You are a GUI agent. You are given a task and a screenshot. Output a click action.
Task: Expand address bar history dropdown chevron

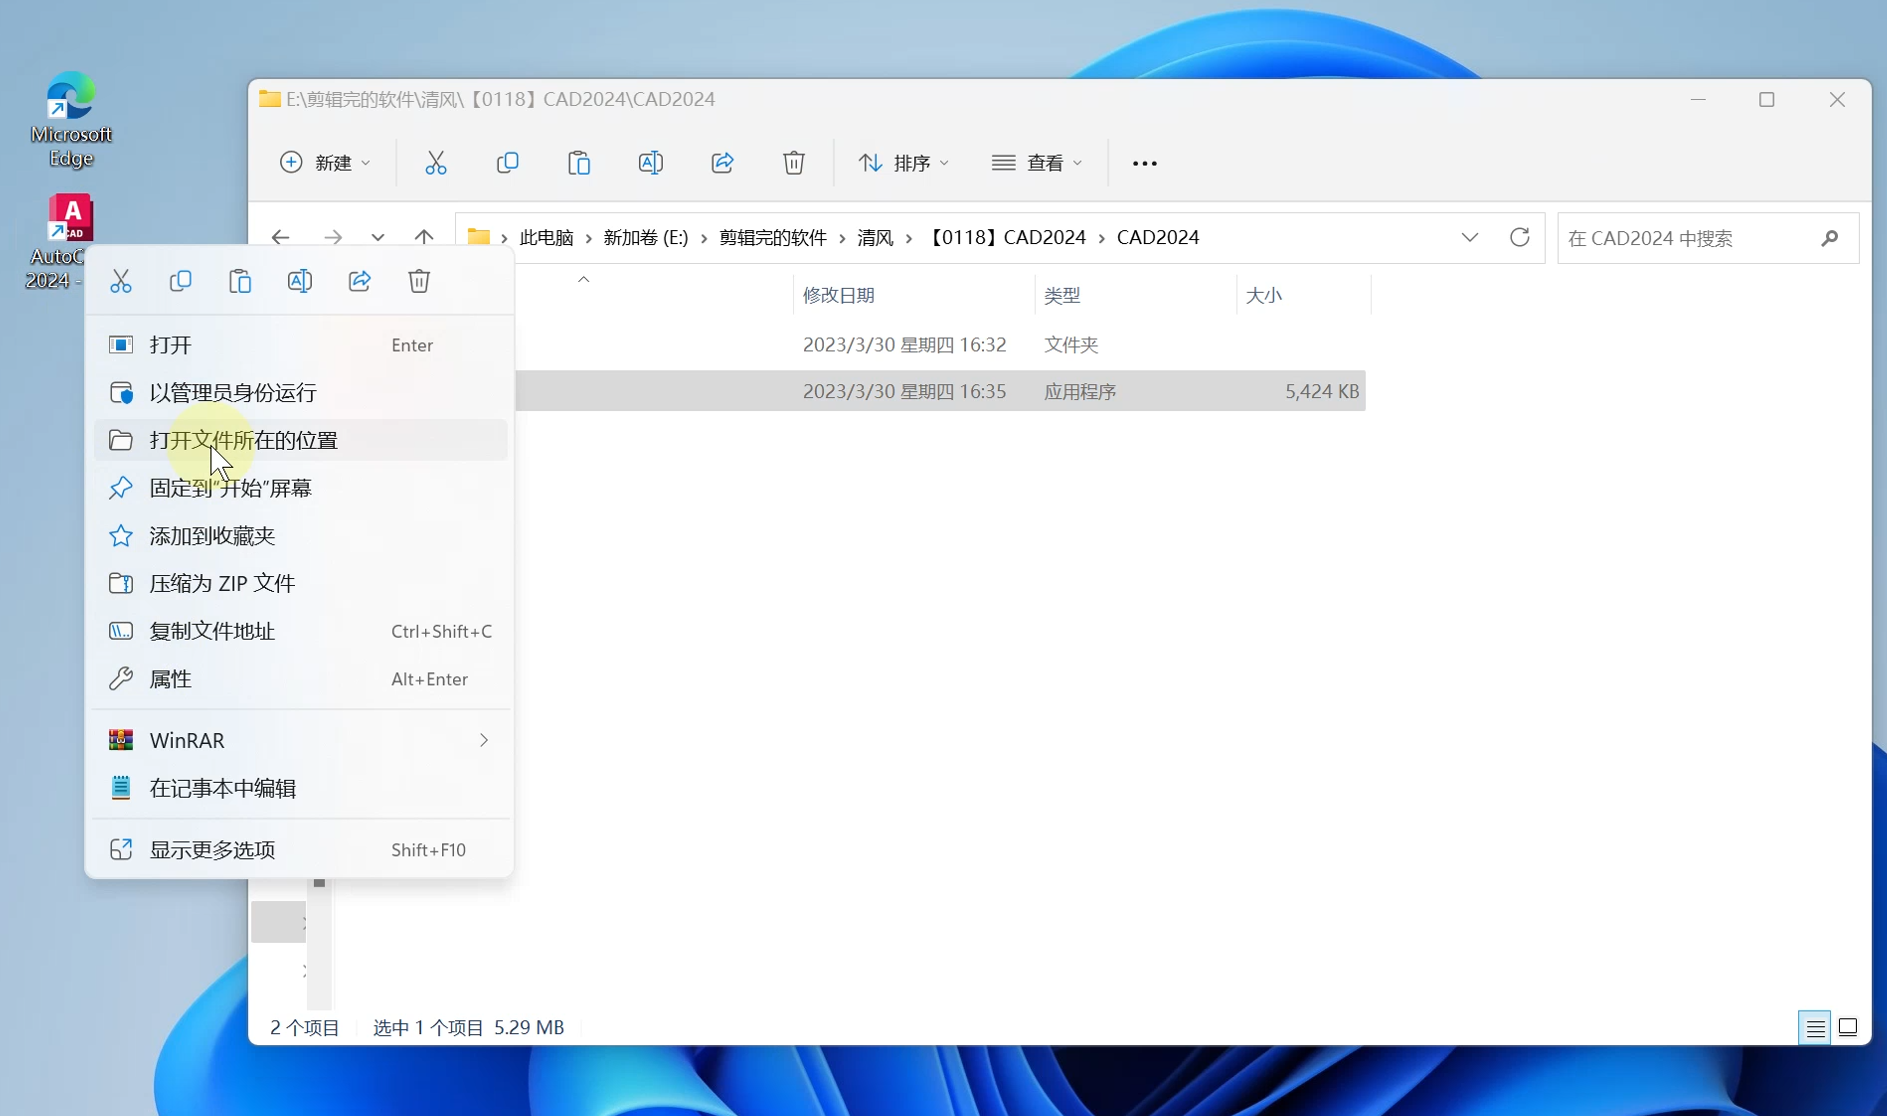(x=1470, y=237)
